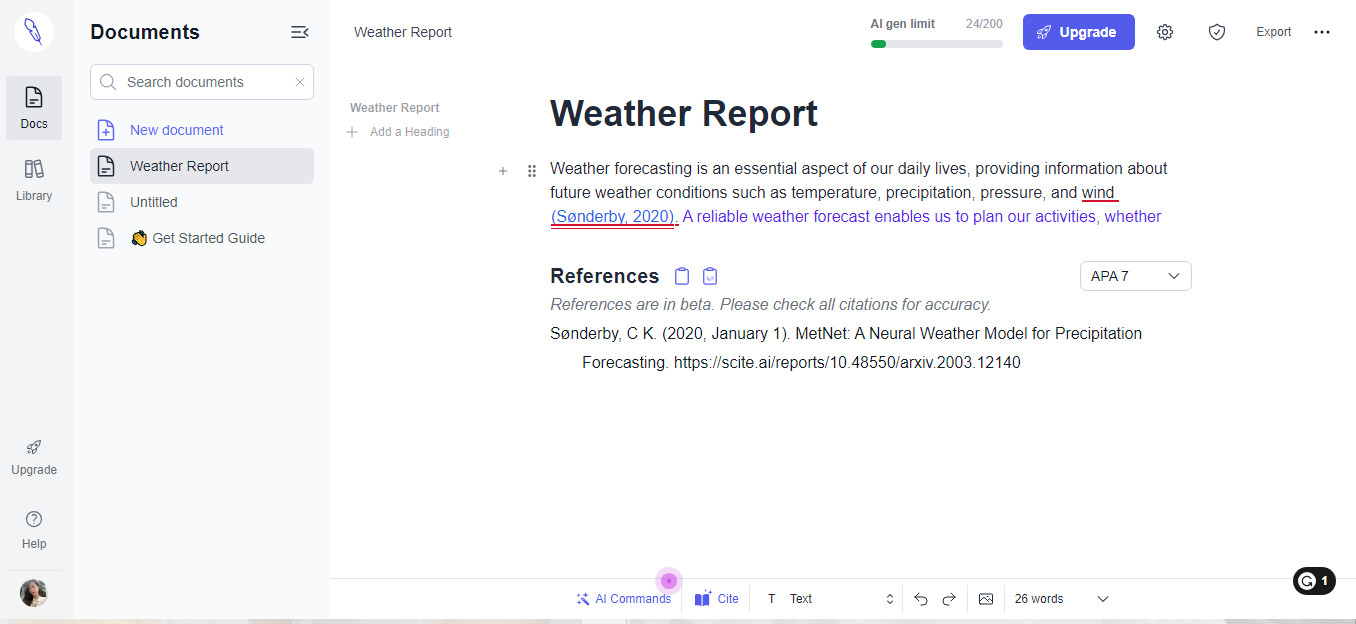Open the Help section
The height and width of the screenshot is (624, 1356).
pyautogui.click(x=34, y=530)
